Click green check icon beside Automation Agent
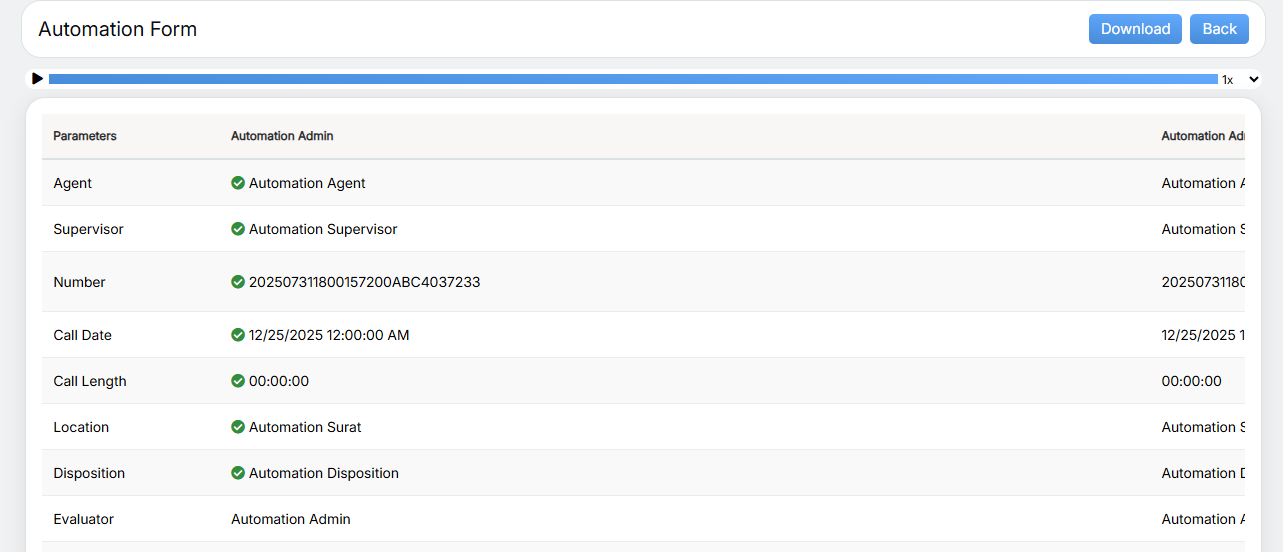The image size is (1283, 552). click(x=238, y=183)
